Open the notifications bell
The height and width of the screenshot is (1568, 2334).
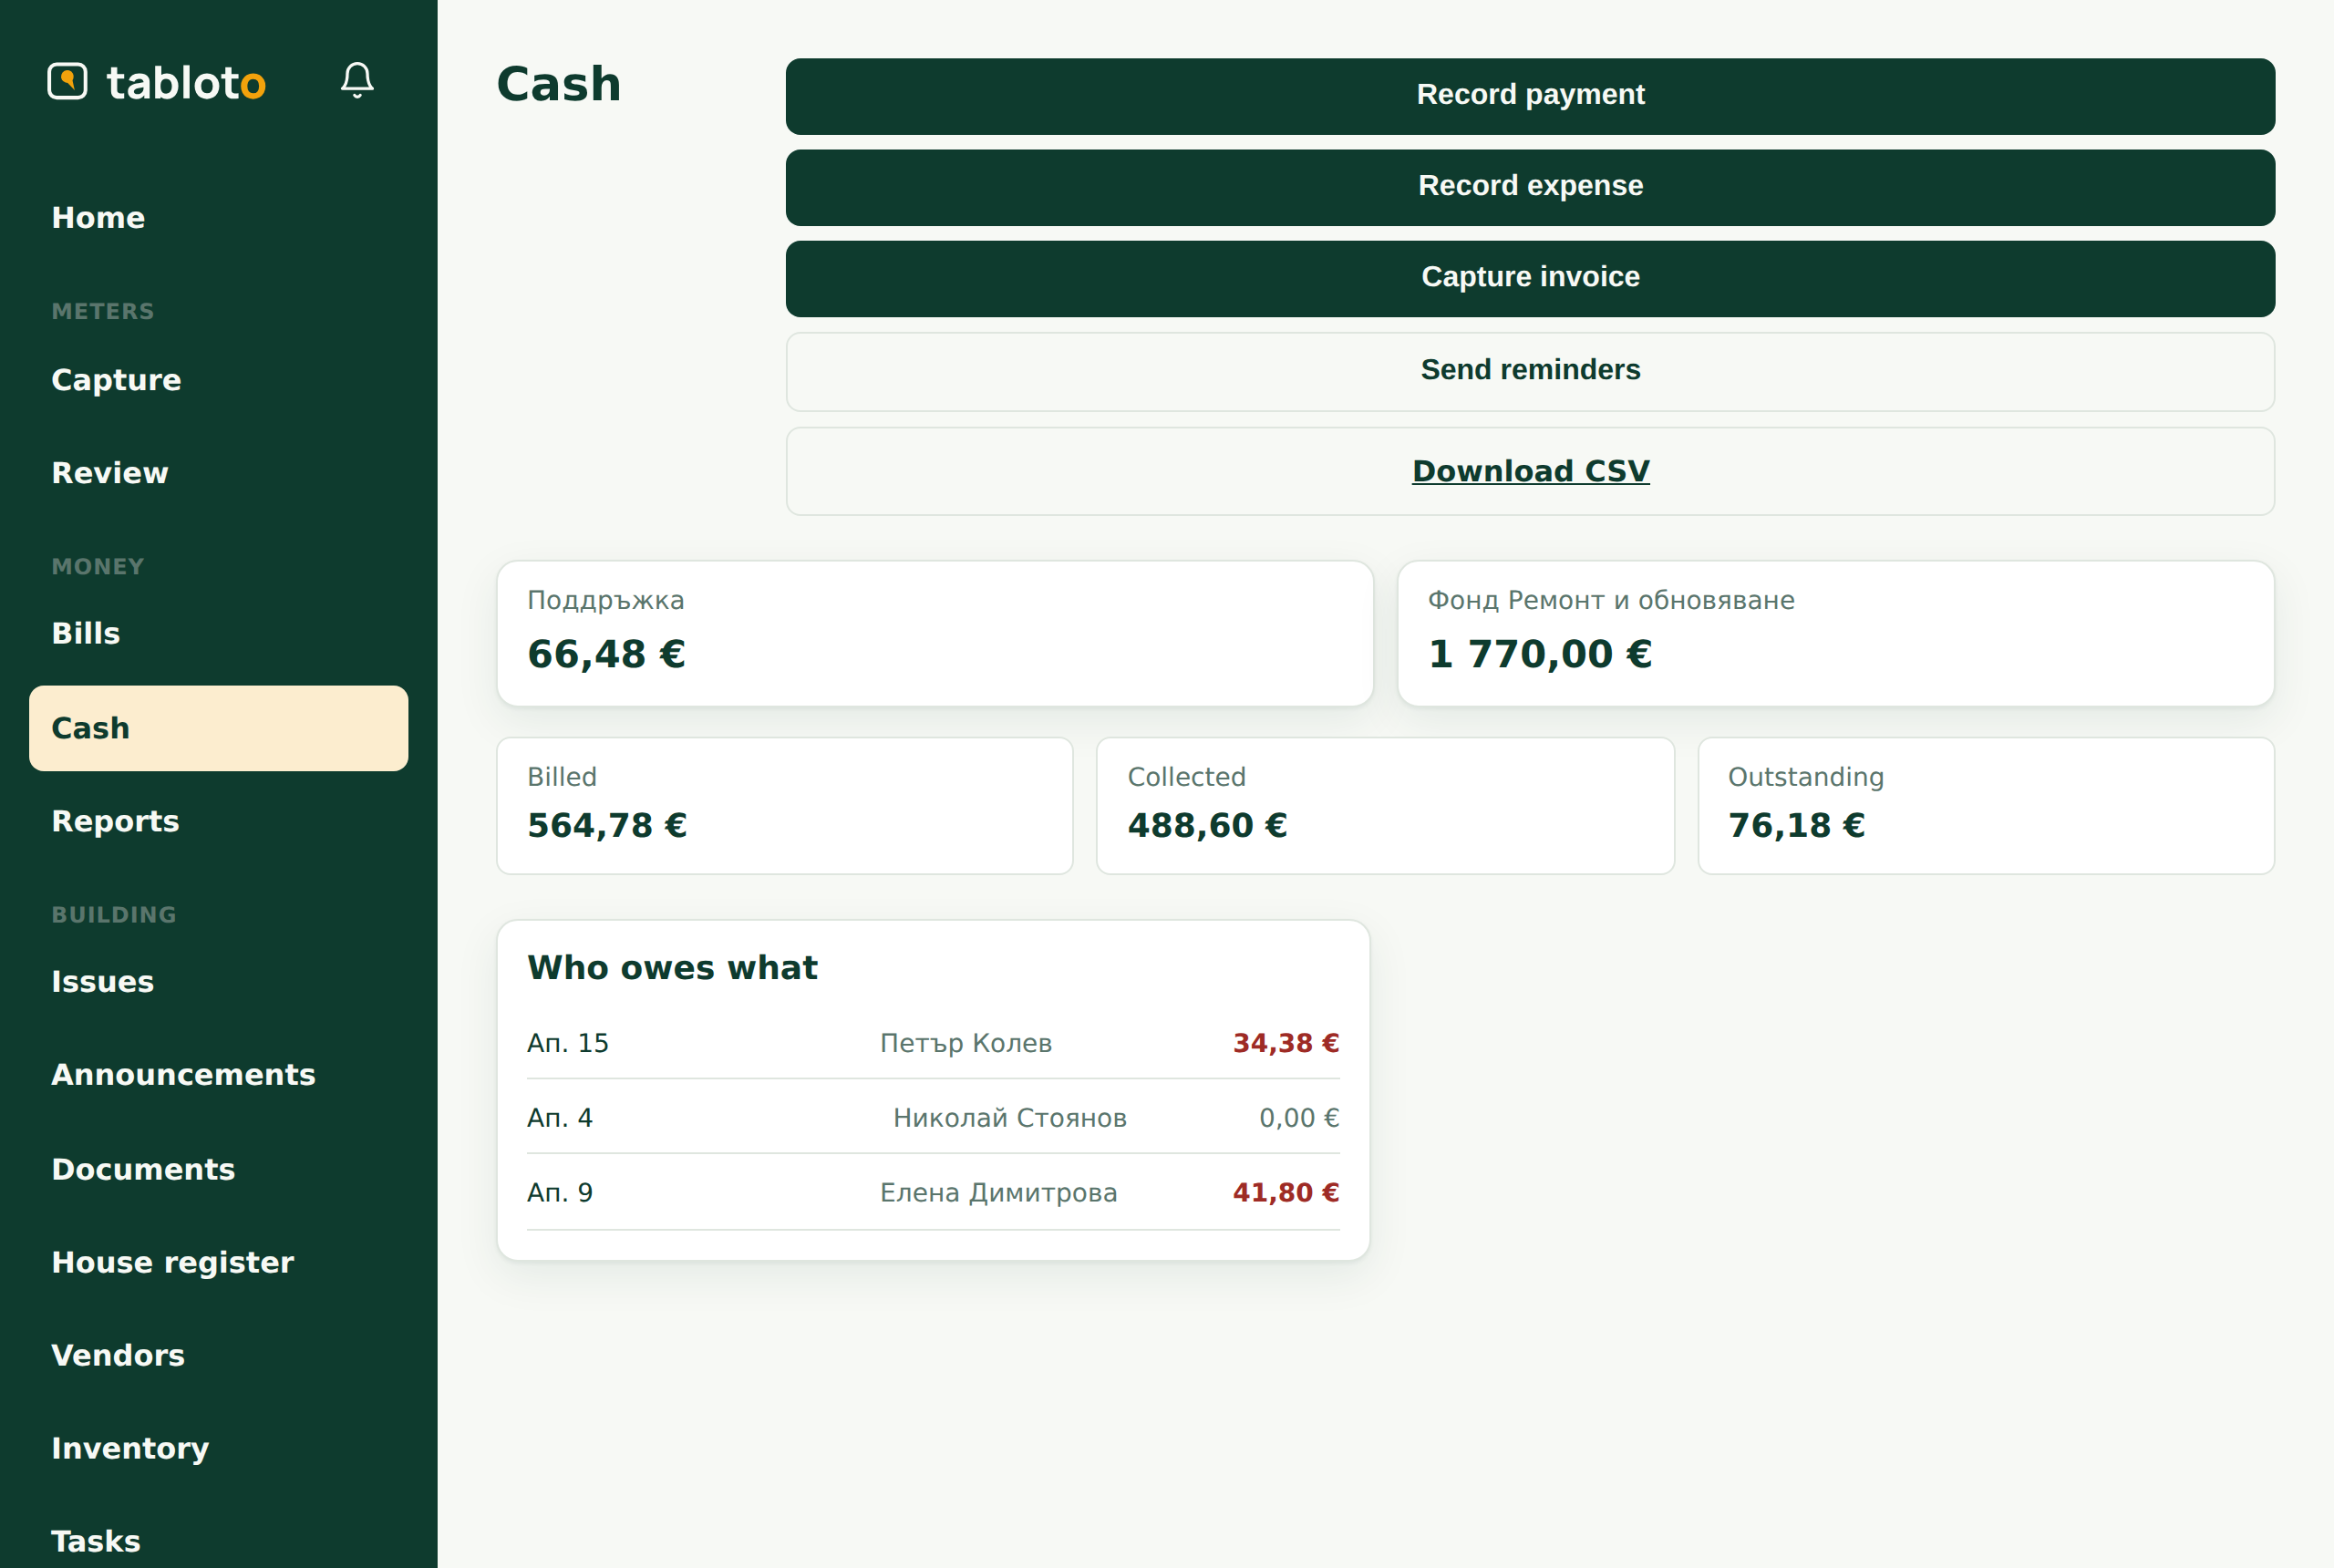pyautogui.click(x=357, y=80)
